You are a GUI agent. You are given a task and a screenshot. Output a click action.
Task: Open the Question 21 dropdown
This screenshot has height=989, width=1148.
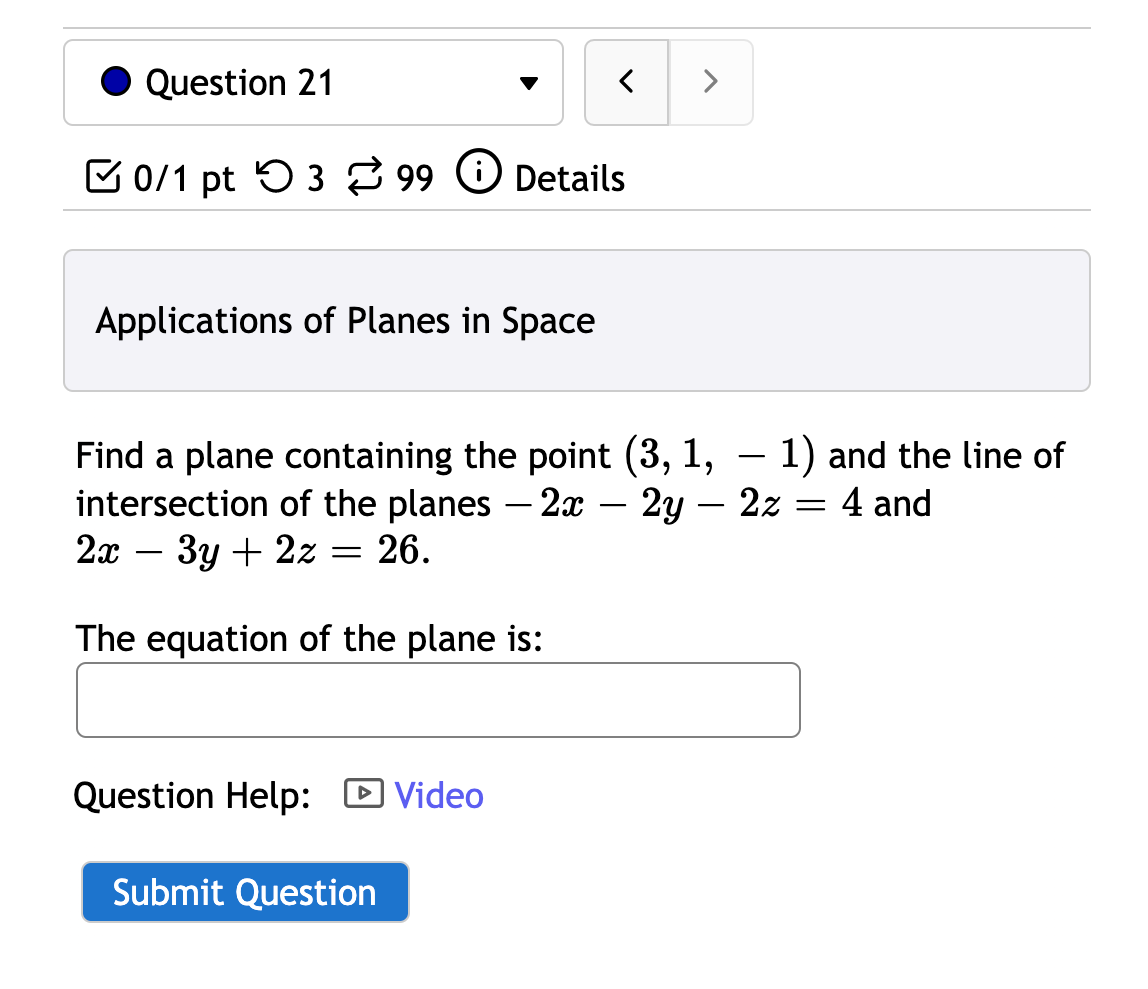(x=313, y=82)
